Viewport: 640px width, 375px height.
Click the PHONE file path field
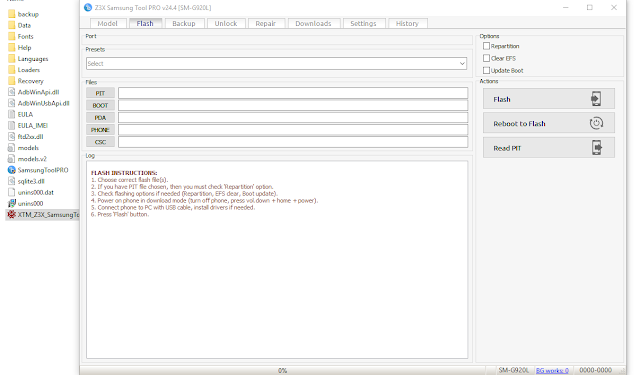293,130
